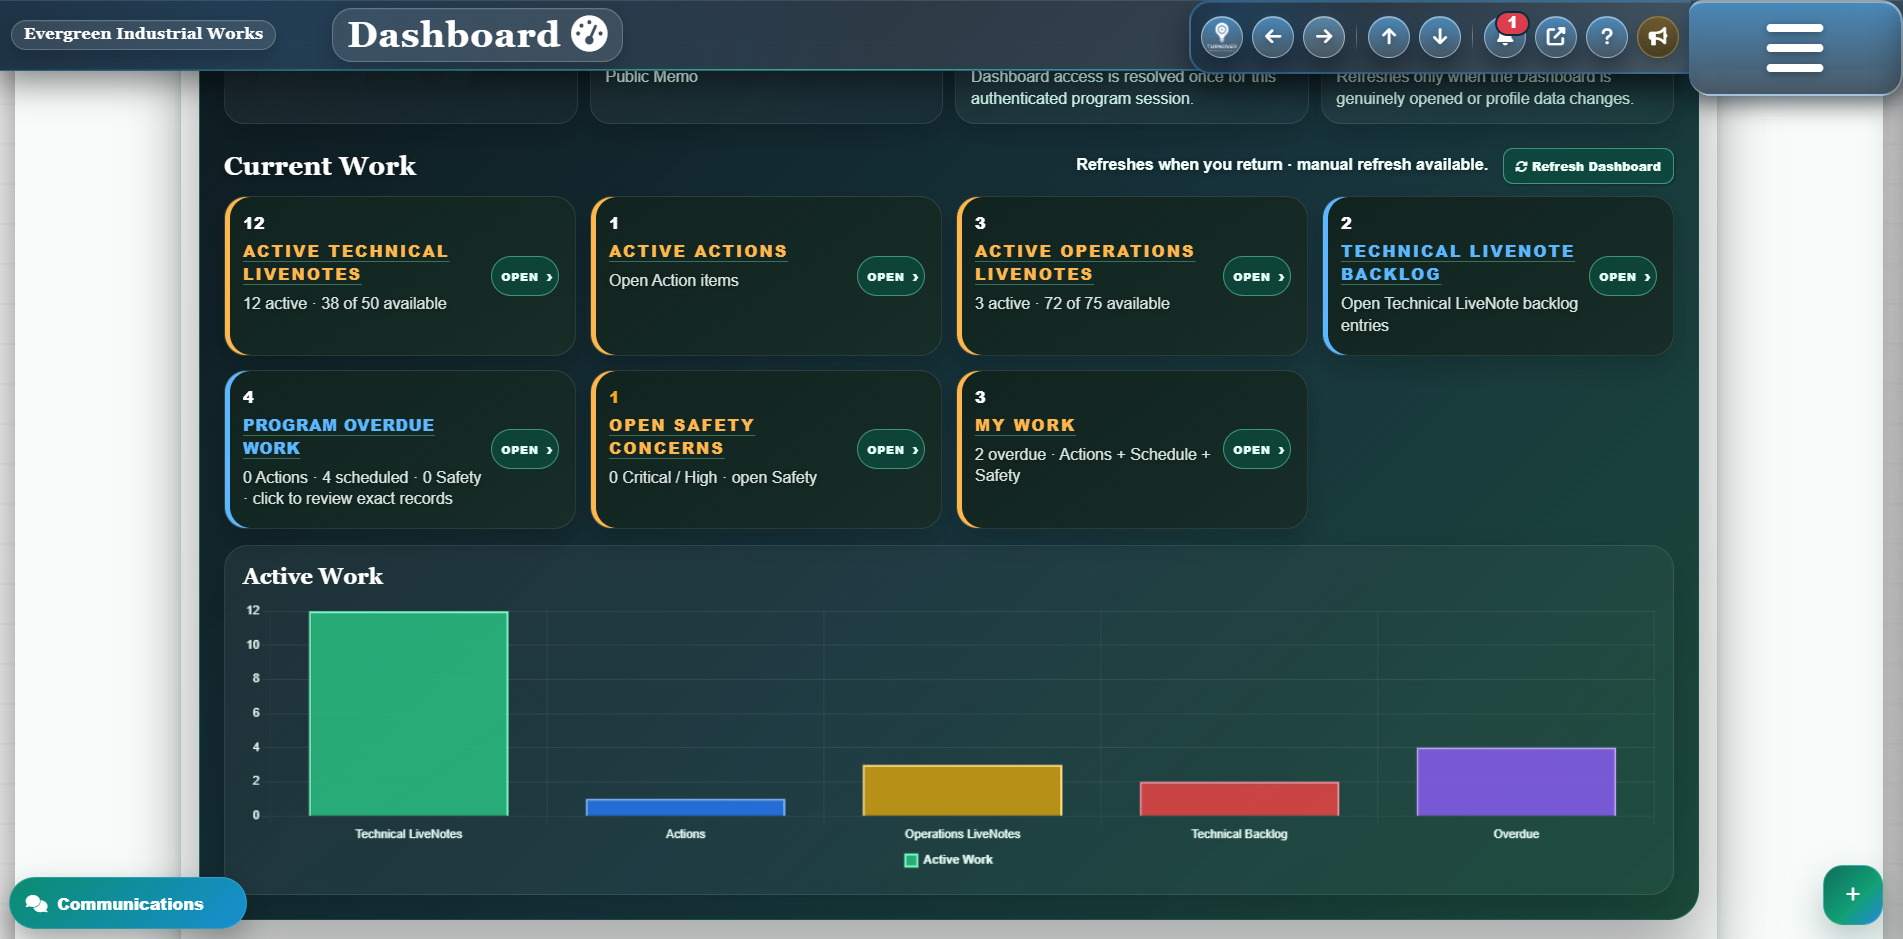Image resolution: width=1903 pixels, height=939 pixels.
Task: Follow the Active Operations LiveNotes heading link
Action: point(1084,263)
